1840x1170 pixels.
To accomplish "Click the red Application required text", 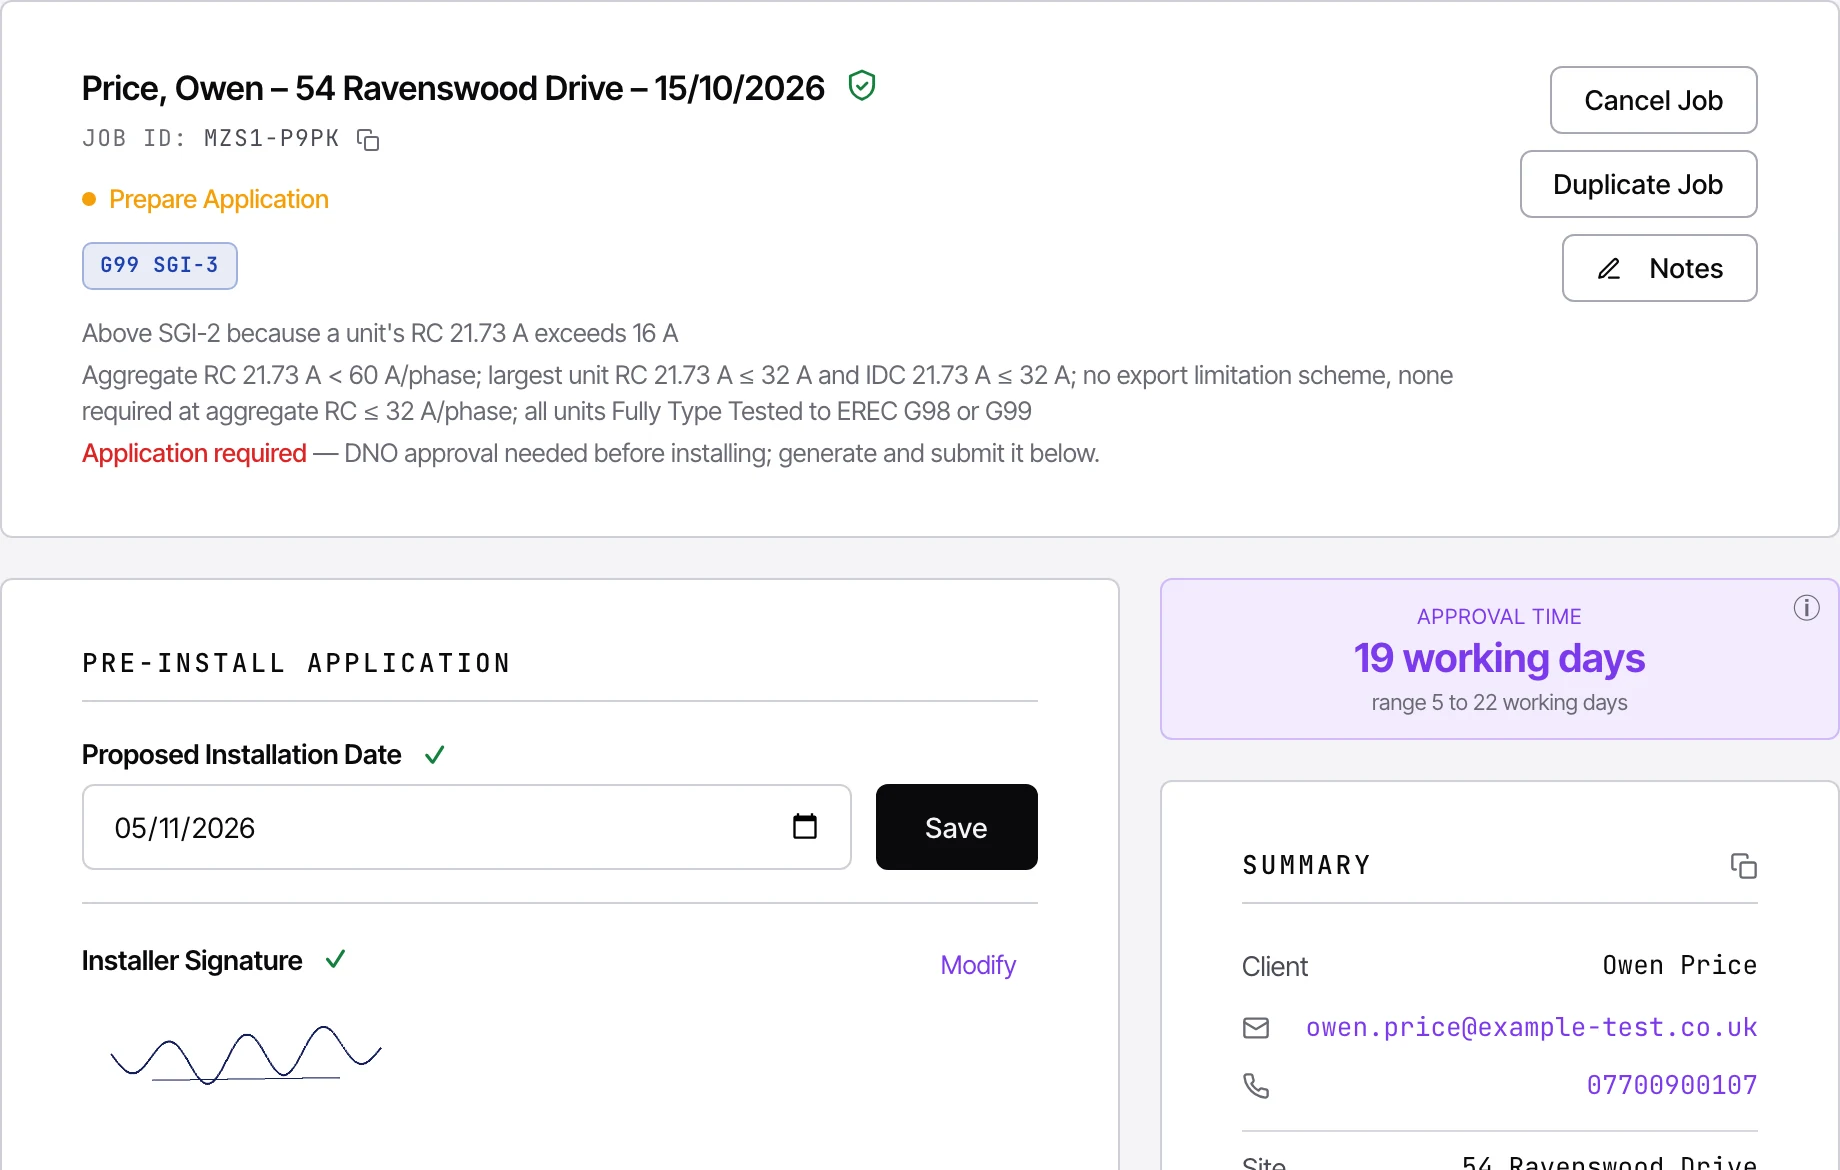I will pos(194,453).
